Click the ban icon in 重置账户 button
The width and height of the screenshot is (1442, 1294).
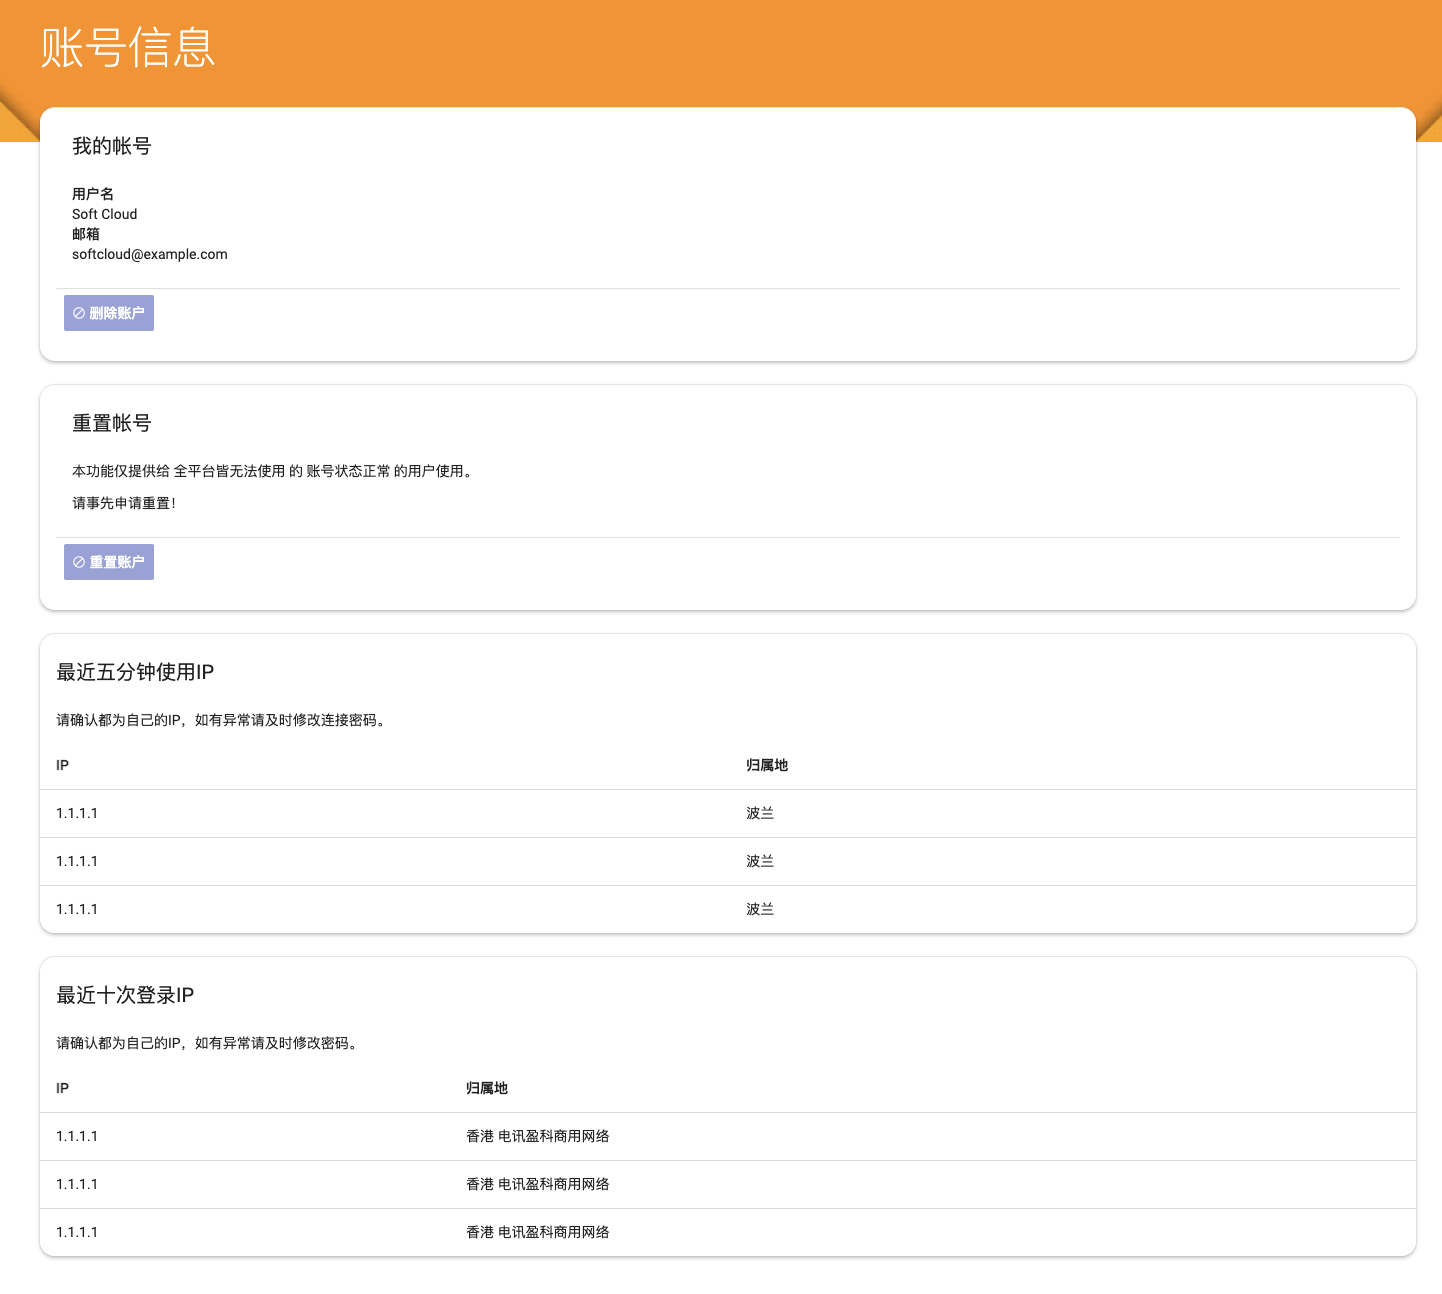point(79,562)
